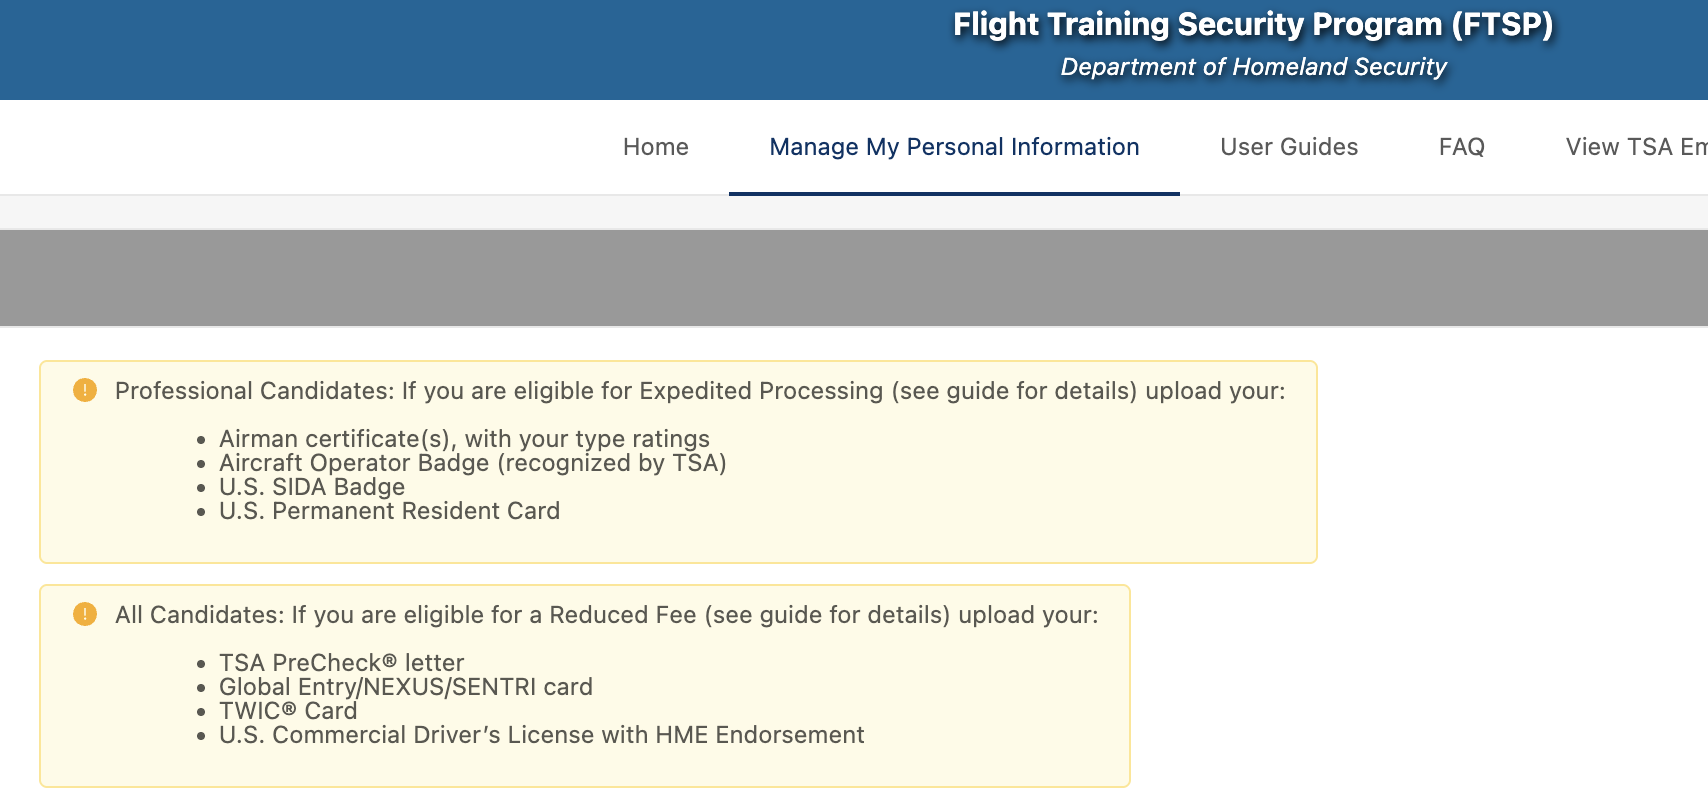Click the Commercial Driver's License HME item

(541, 735)
